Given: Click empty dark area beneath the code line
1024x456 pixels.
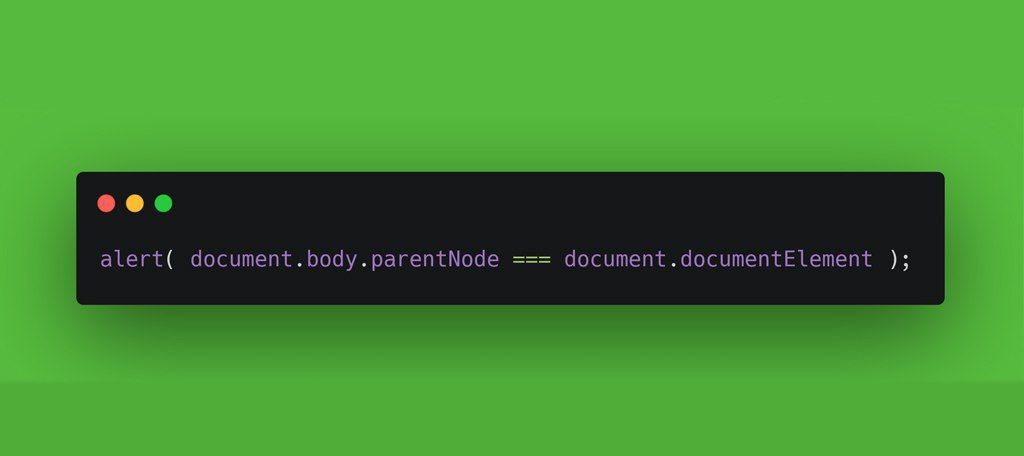Looking at the screenshot, I should click(509, 289).
